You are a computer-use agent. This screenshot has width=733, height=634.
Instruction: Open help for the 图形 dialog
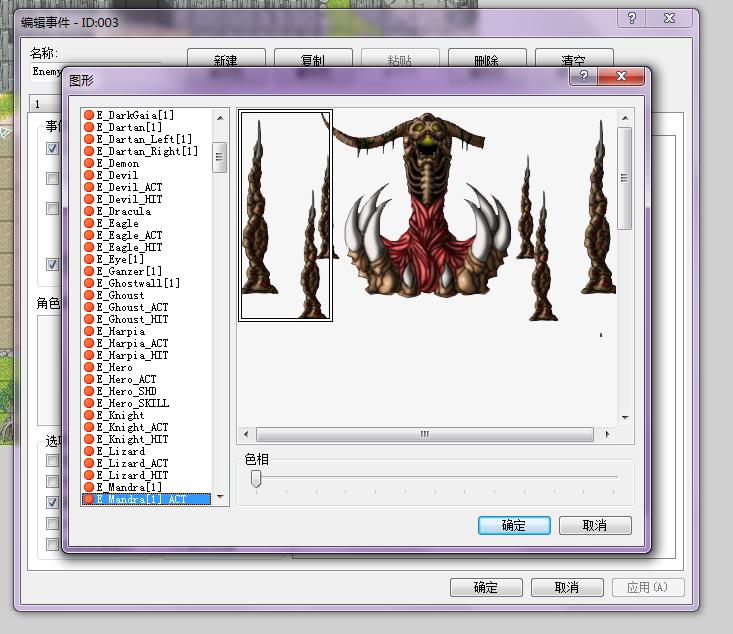(x=584, y=76)
